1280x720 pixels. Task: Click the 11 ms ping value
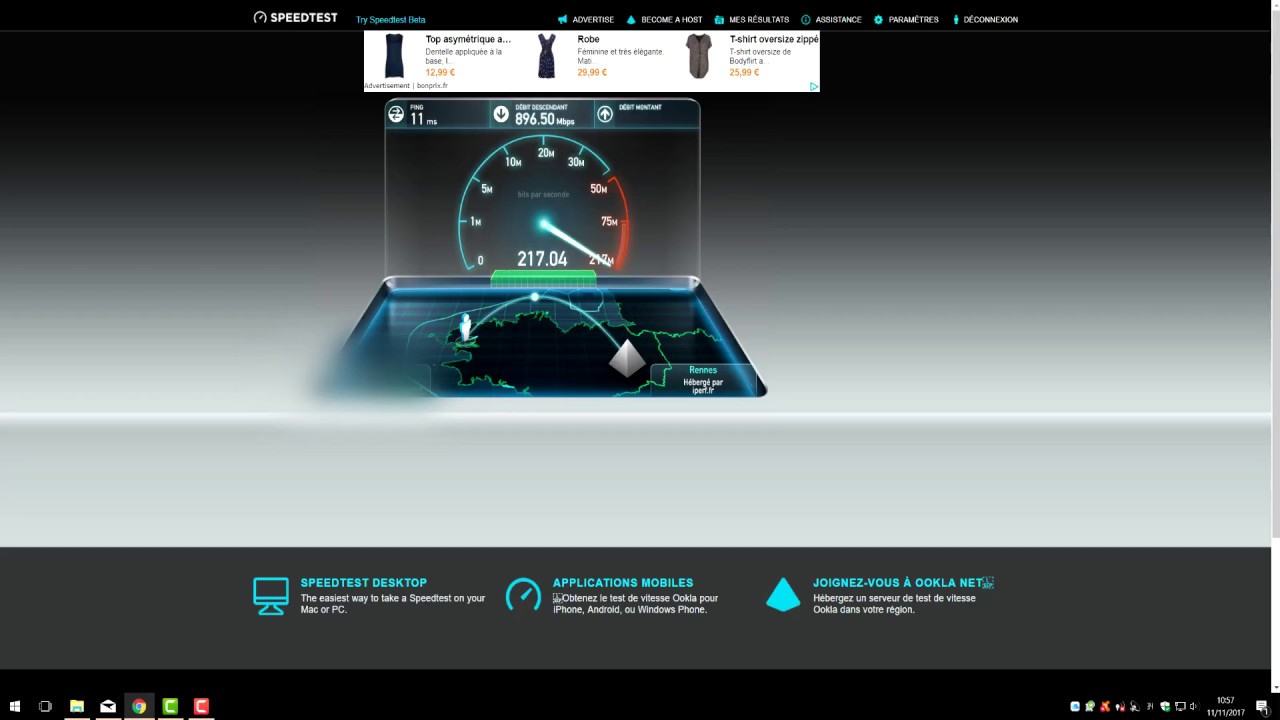(423, 119)
